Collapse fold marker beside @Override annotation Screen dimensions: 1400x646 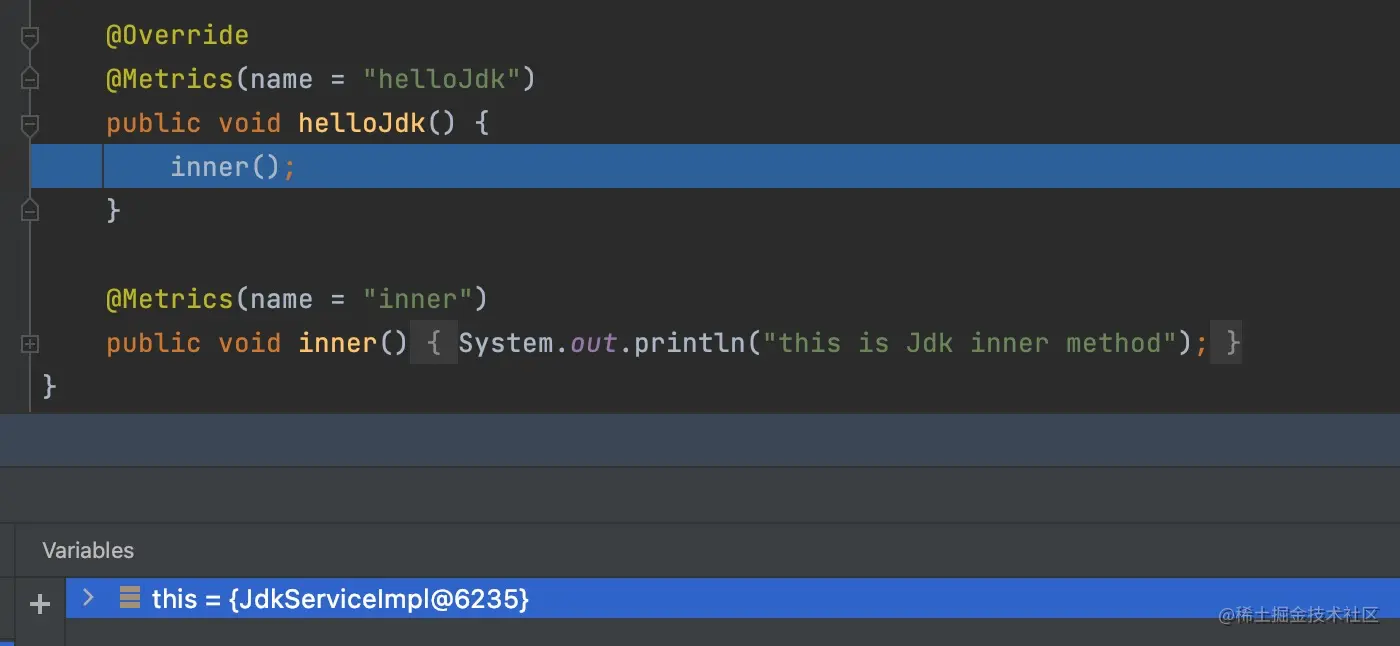(x=30, y=36)
